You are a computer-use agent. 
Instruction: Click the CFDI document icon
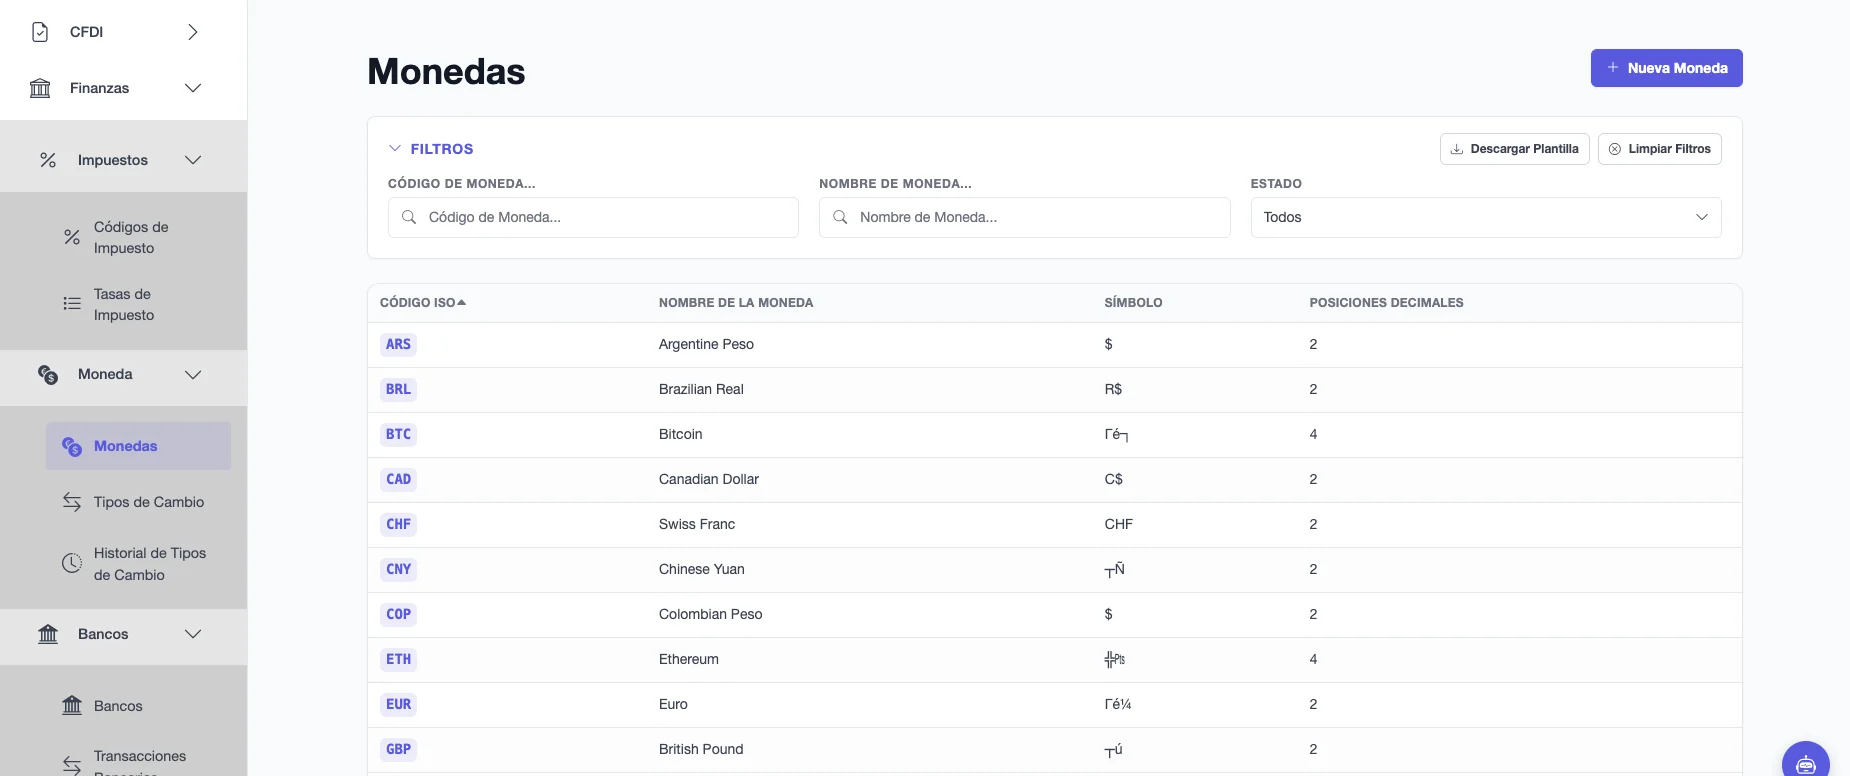pyautogui.click(x=40, y=32)
